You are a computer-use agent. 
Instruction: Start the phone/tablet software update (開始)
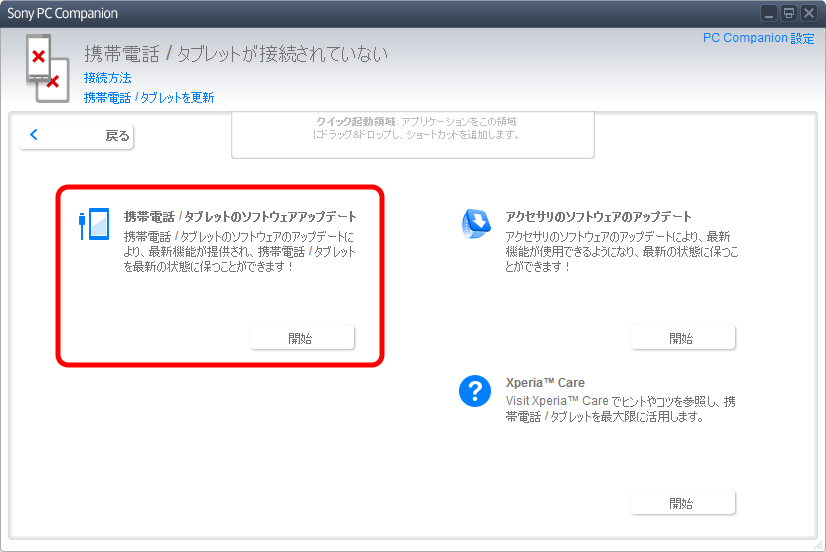coord(302,337)
